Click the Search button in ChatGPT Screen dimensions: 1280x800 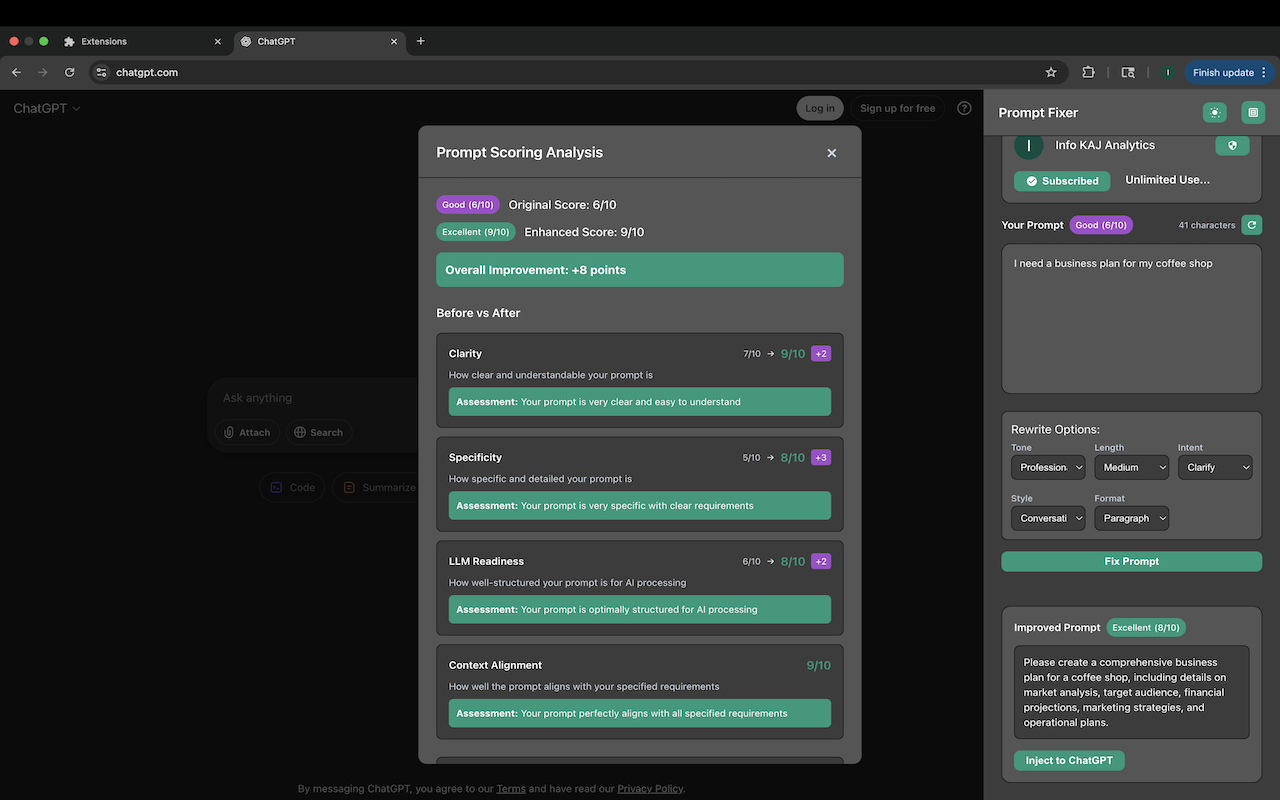tap(318, 432)
